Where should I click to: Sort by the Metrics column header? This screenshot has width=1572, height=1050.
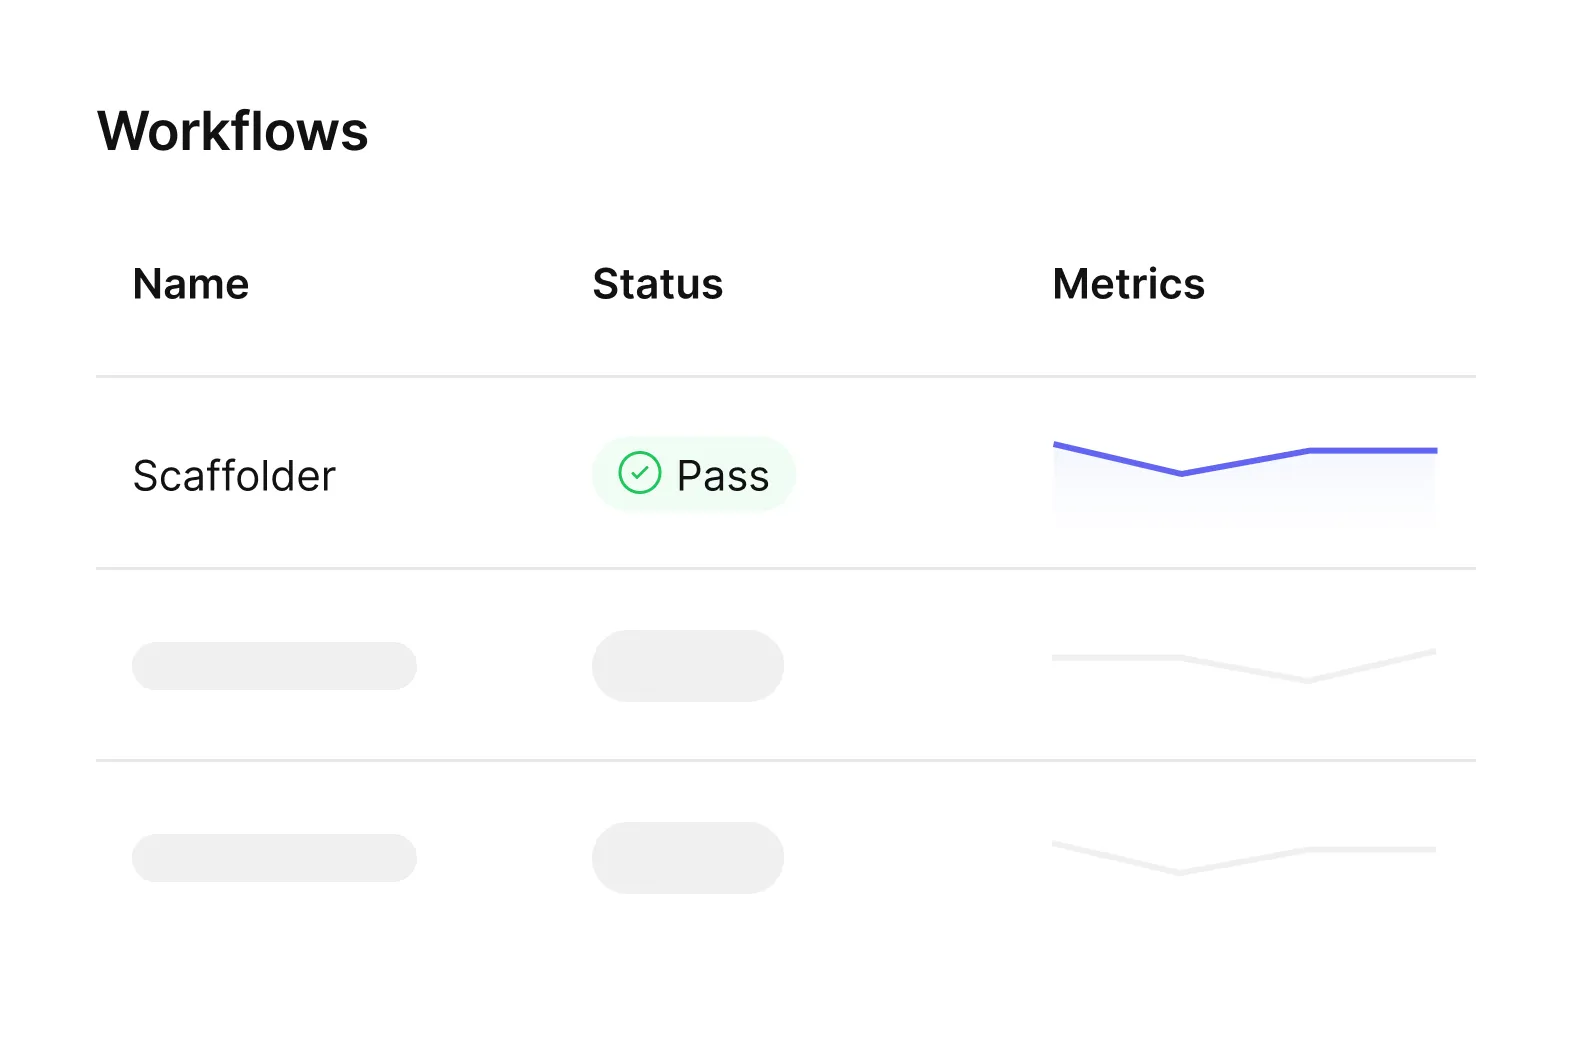point(1129,284)
